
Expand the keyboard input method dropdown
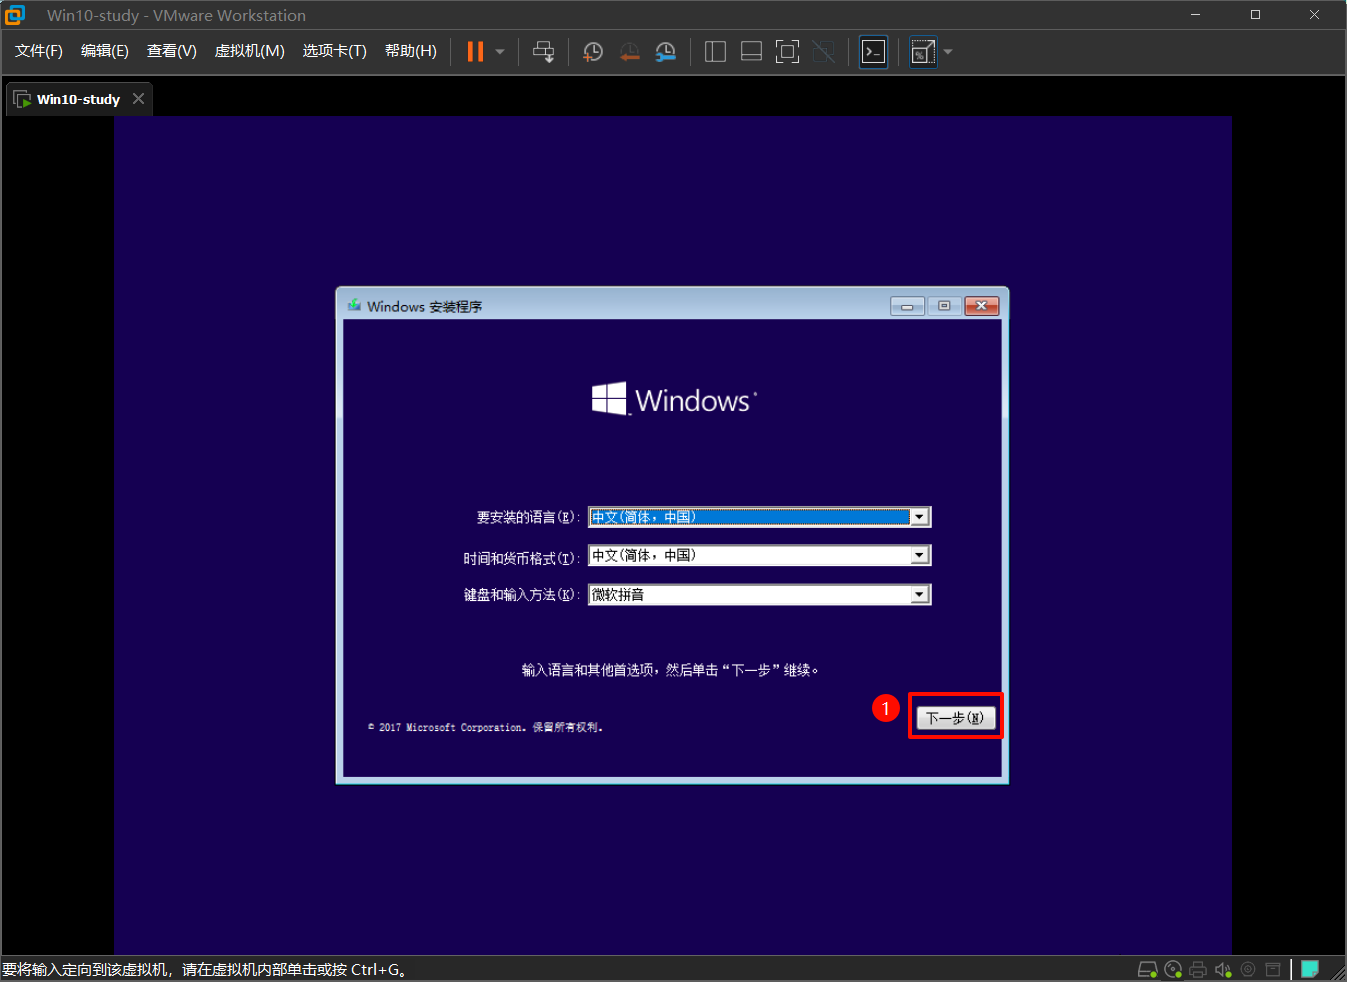coord(919,595)
